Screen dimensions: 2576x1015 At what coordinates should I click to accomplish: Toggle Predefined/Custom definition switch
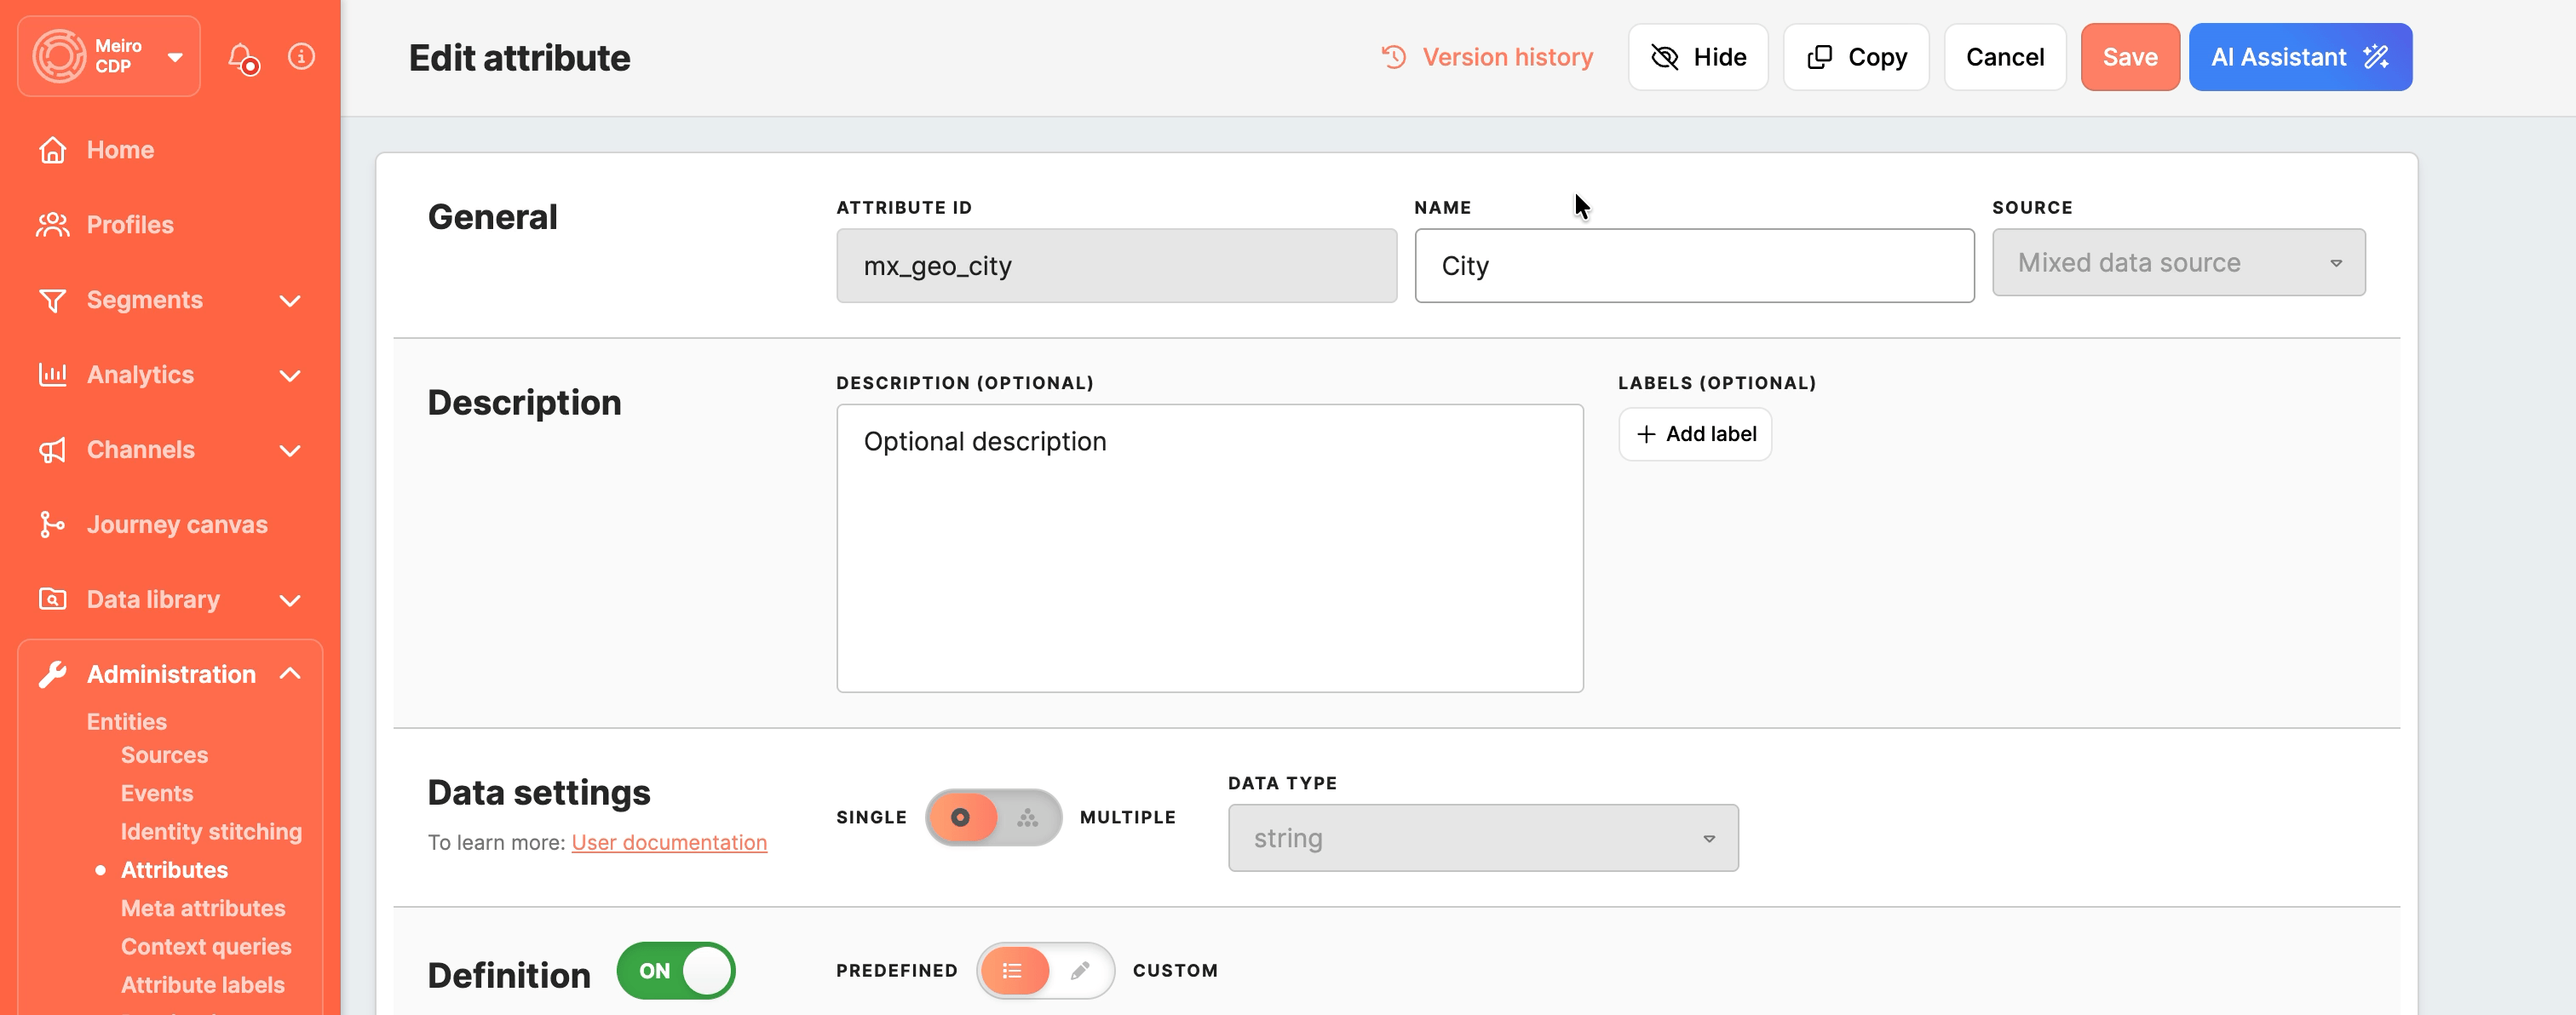1045,971
